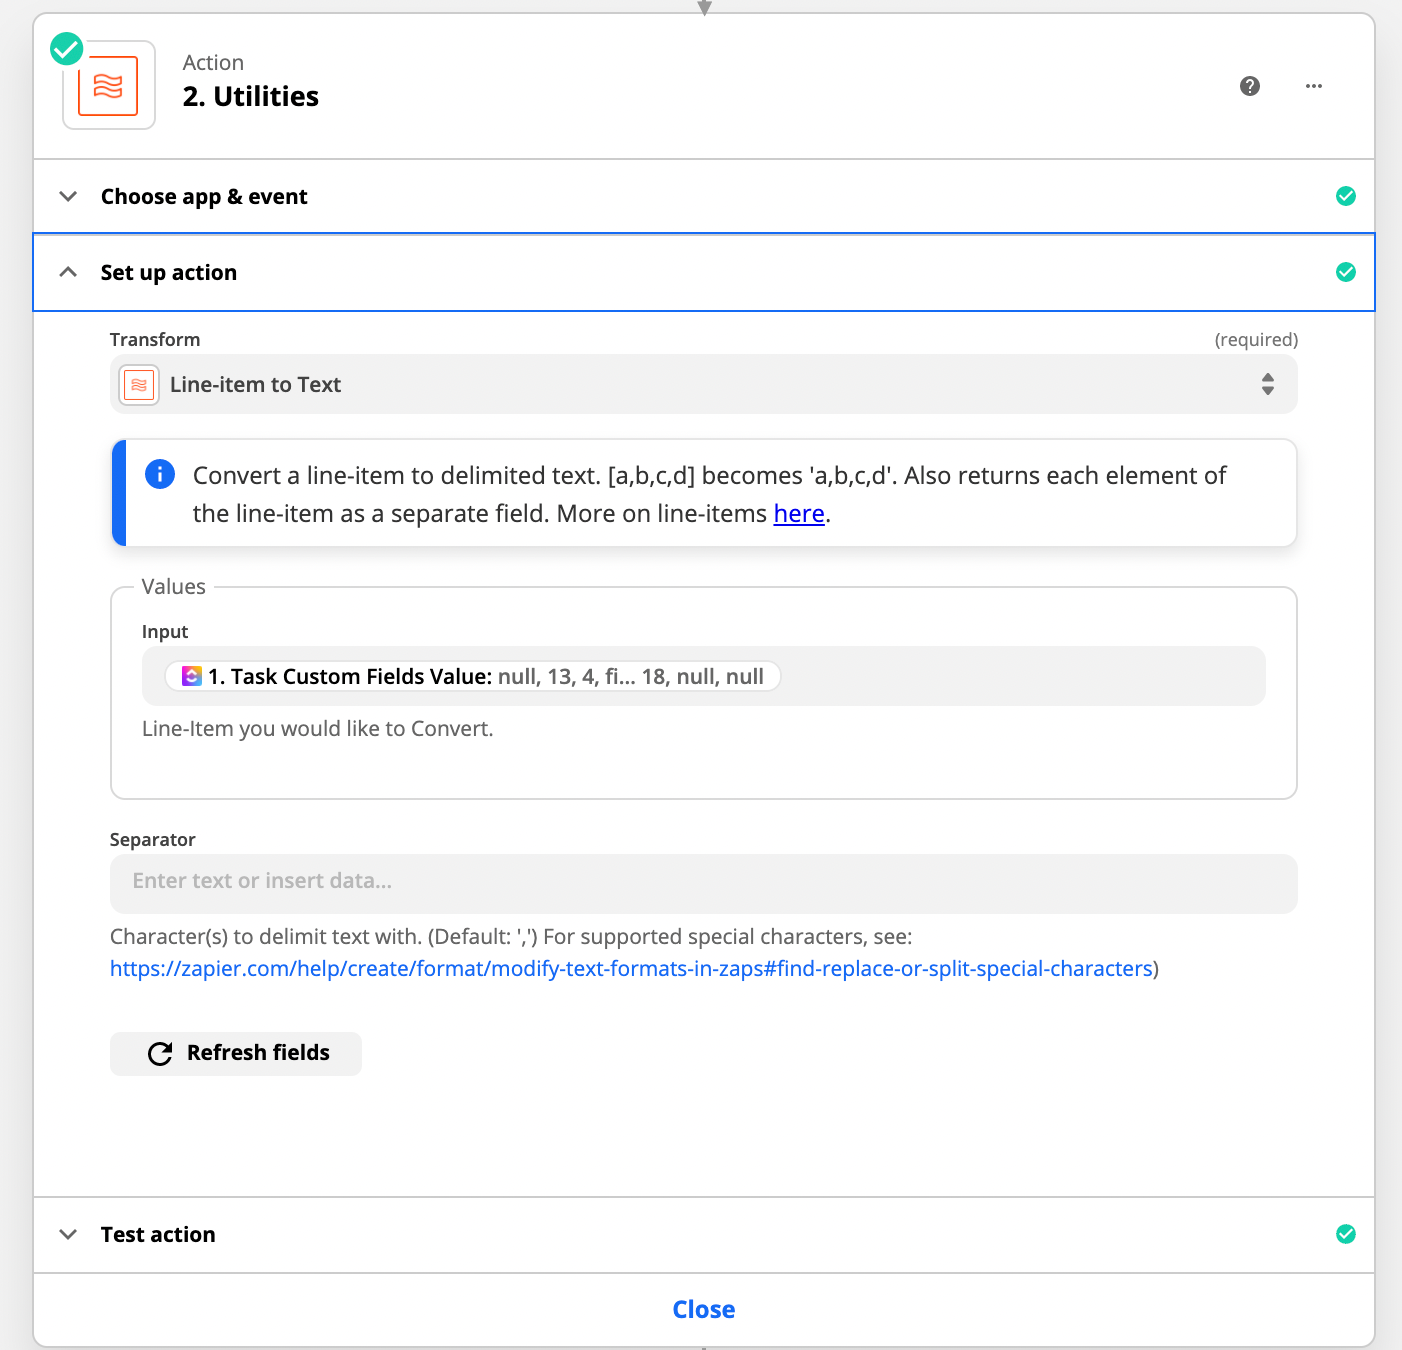1402x1350 pixels.
Task: Expand the Test action section
Action: pos(704,1234)
